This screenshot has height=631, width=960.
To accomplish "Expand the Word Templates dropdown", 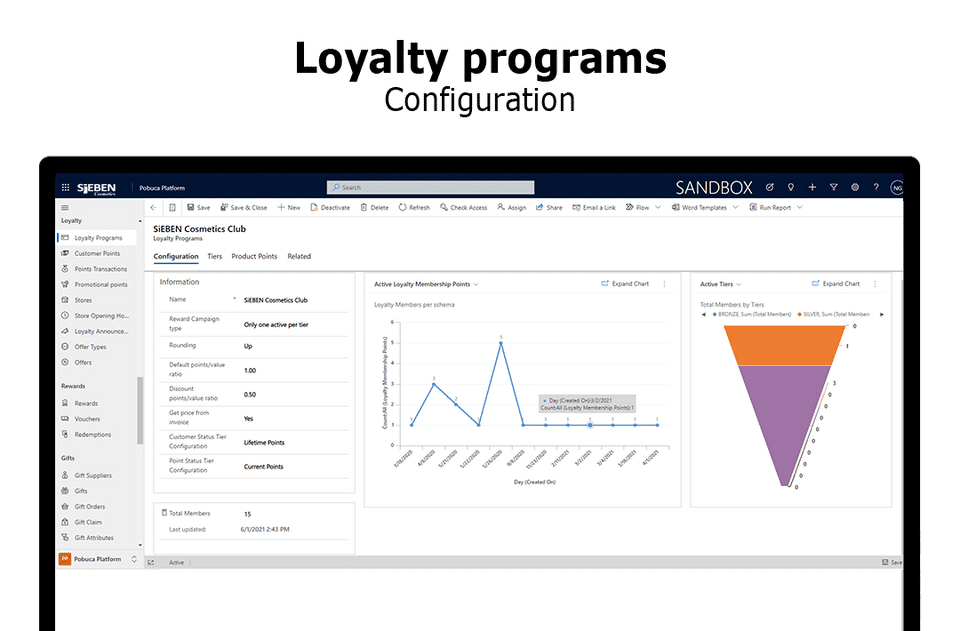I will pyautogui.click(x=735, y=207).
